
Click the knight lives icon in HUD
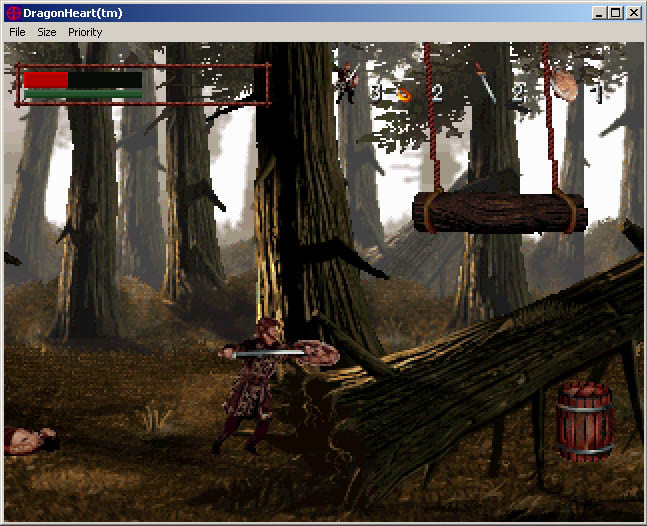(347, 83)
